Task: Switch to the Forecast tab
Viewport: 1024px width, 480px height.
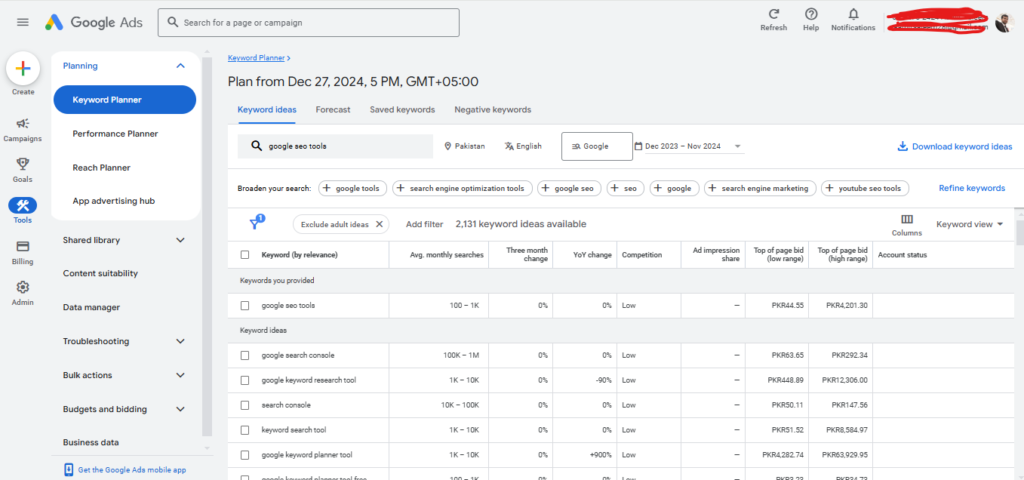Action: click(x=333, y=110)
